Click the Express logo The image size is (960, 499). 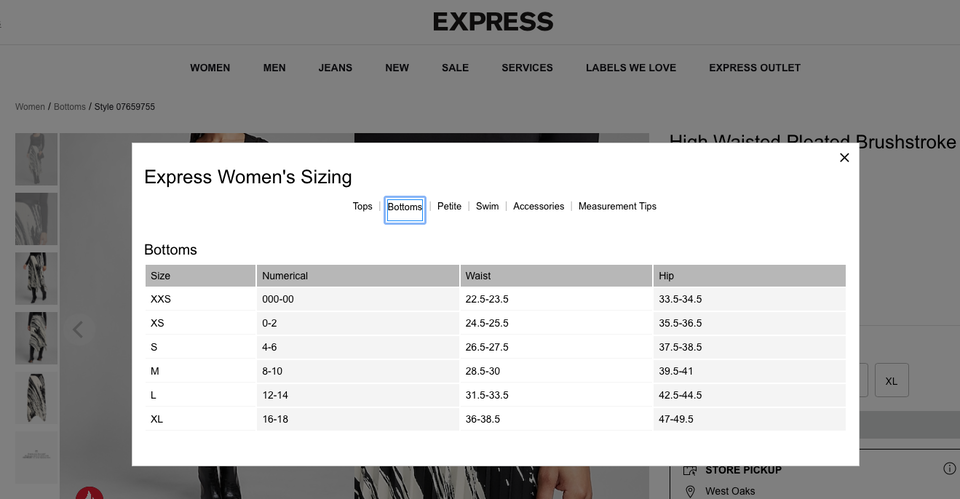(493, 21)
